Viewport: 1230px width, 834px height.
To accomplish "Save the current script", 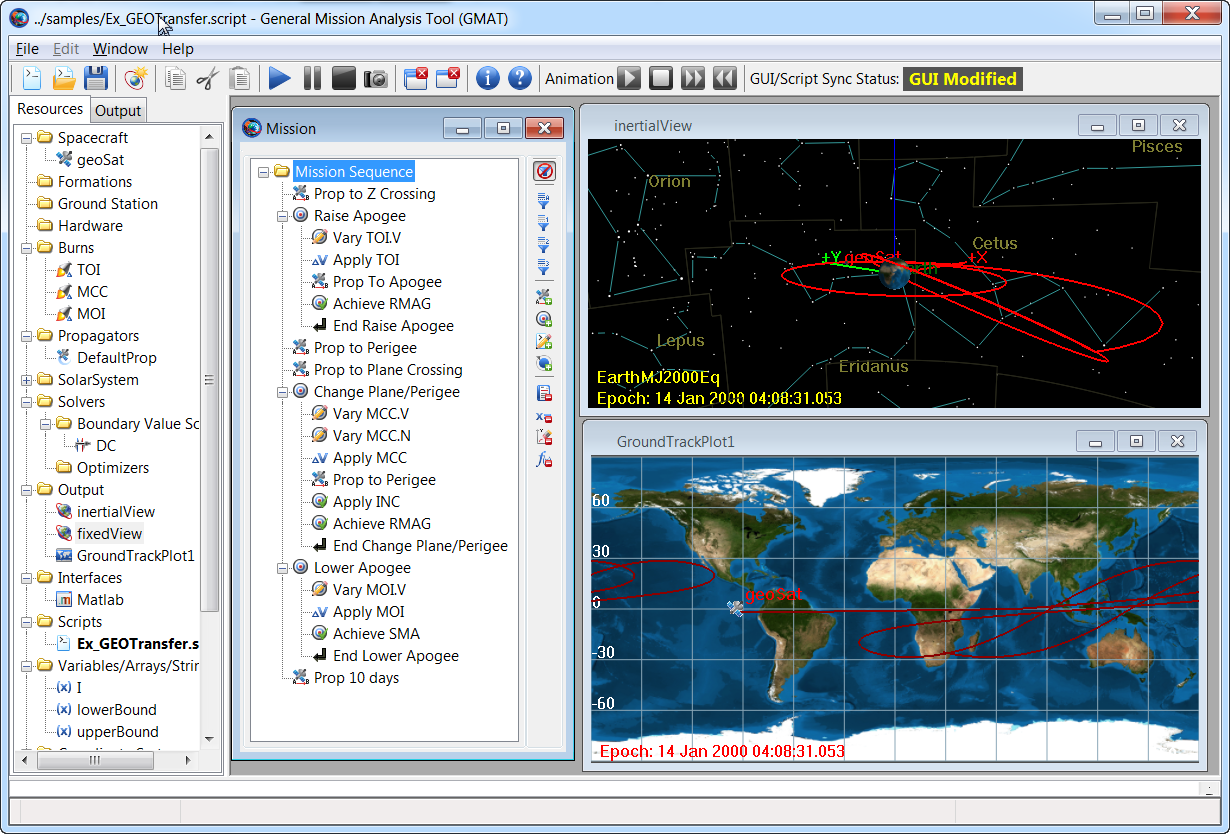I will point(94,78).
